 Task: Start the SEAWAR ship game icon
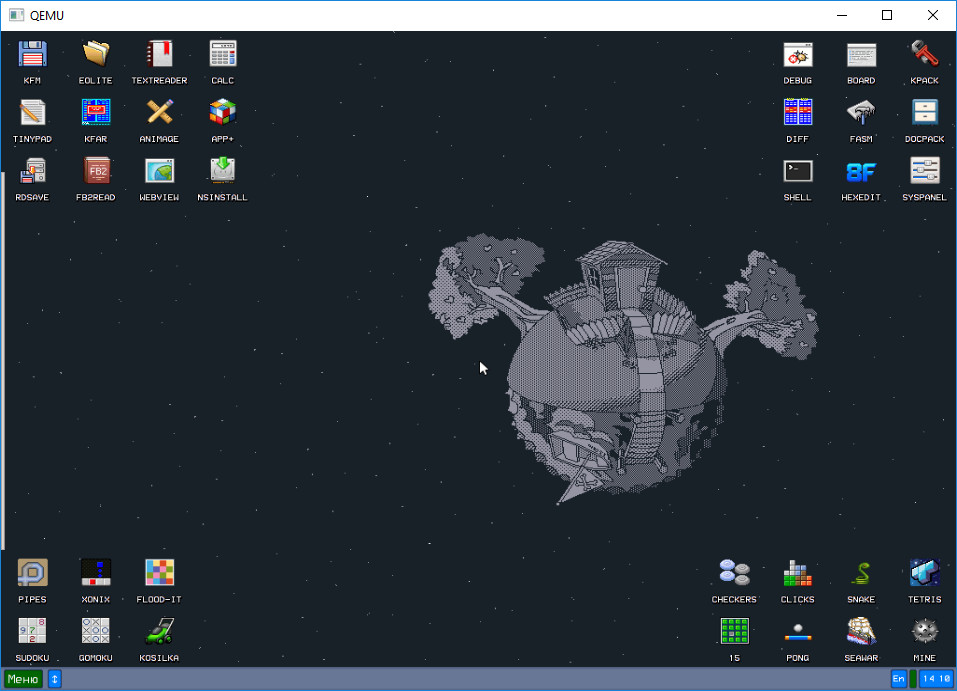(x=861, y=631)
